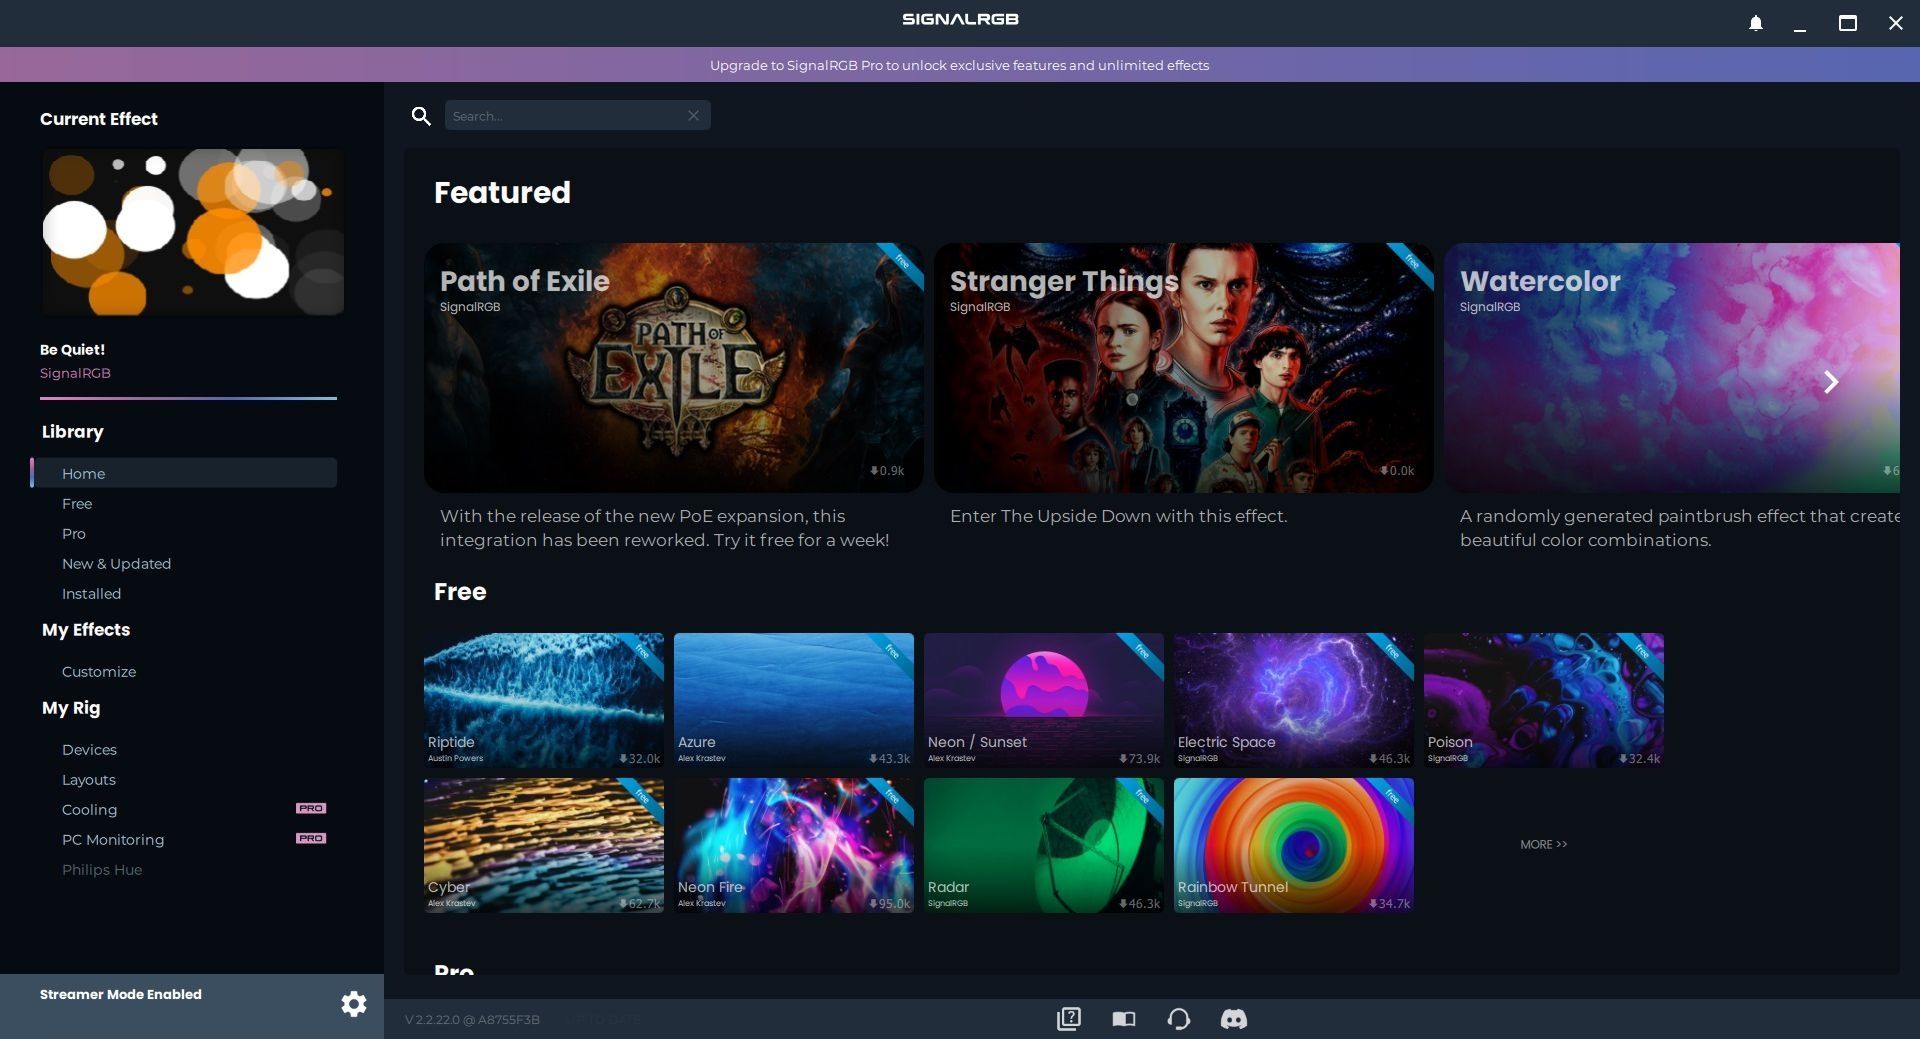Open PC Monitoring page
Screen dimensions: 1920x1039
pos(113,840)
